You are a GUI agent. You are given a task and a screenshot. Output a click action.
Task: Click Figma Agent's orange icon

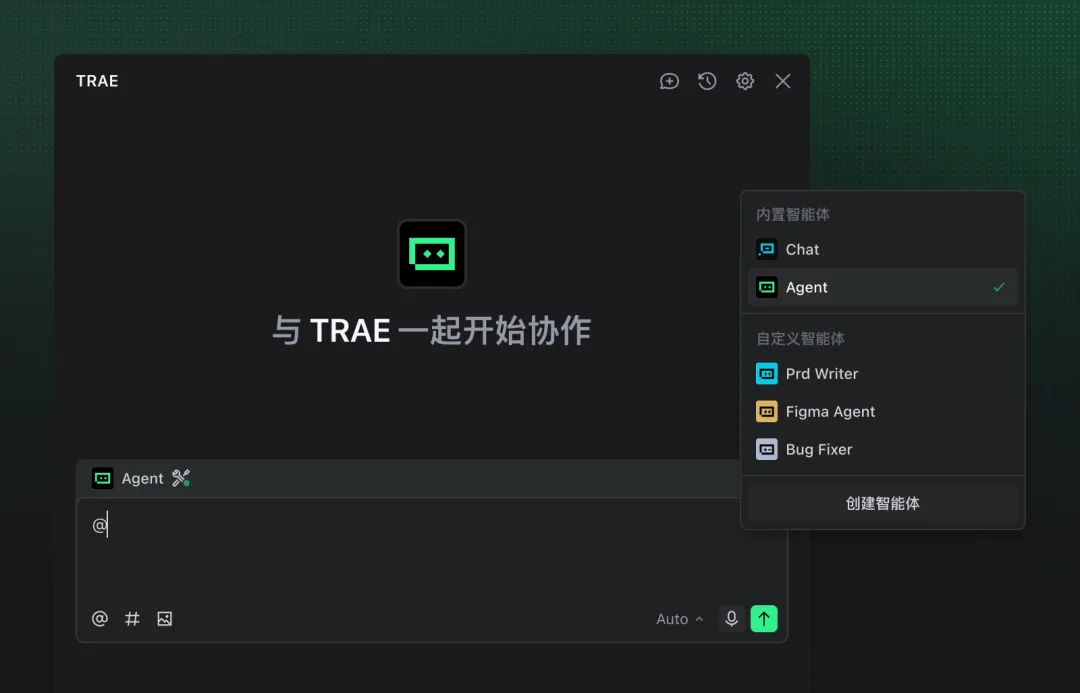click(x=767, y=411)
